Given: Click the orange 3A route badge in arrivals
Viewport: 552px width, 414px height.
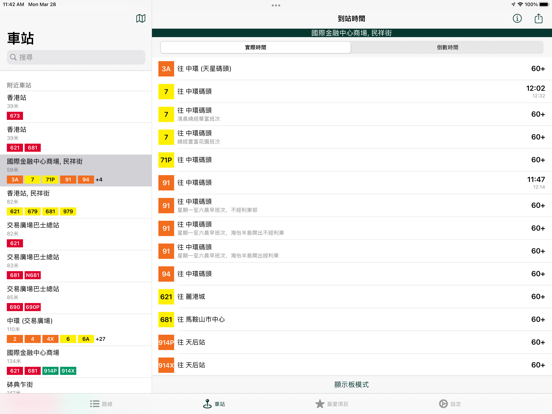Looking at the screenshot, I should (x=166, y=69).
